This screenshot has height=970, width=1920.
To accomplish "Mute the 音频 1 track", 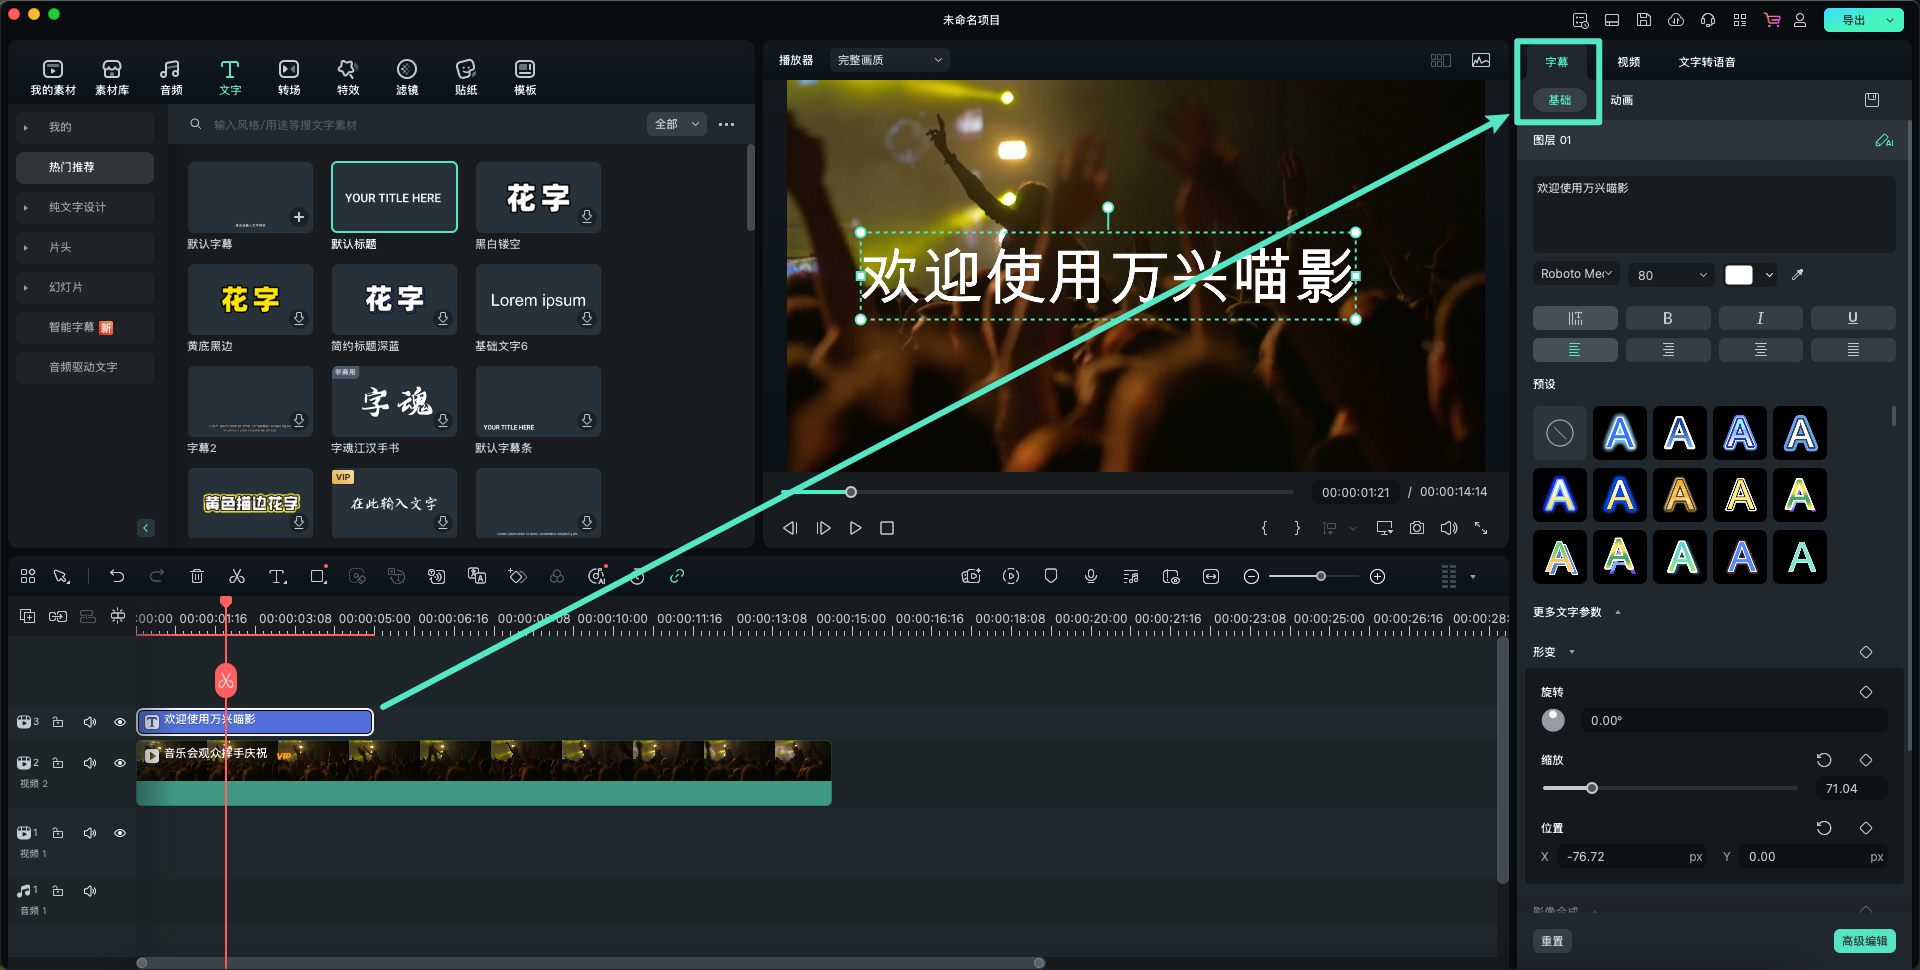I will tap(89, 890).
